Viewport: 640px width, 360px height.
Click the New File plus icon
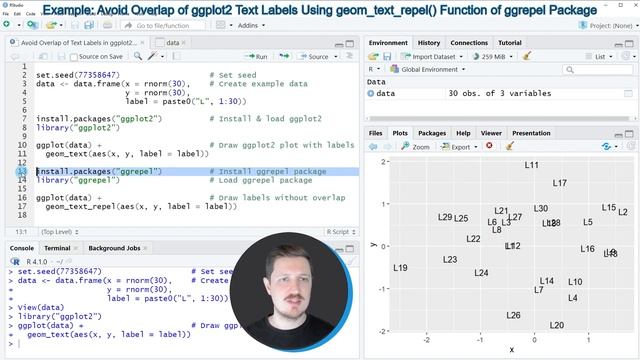(x=7, y=25)
